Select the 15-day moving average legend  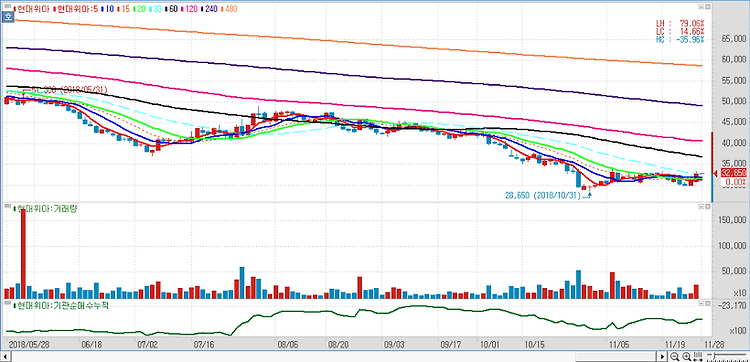[124, 9]
